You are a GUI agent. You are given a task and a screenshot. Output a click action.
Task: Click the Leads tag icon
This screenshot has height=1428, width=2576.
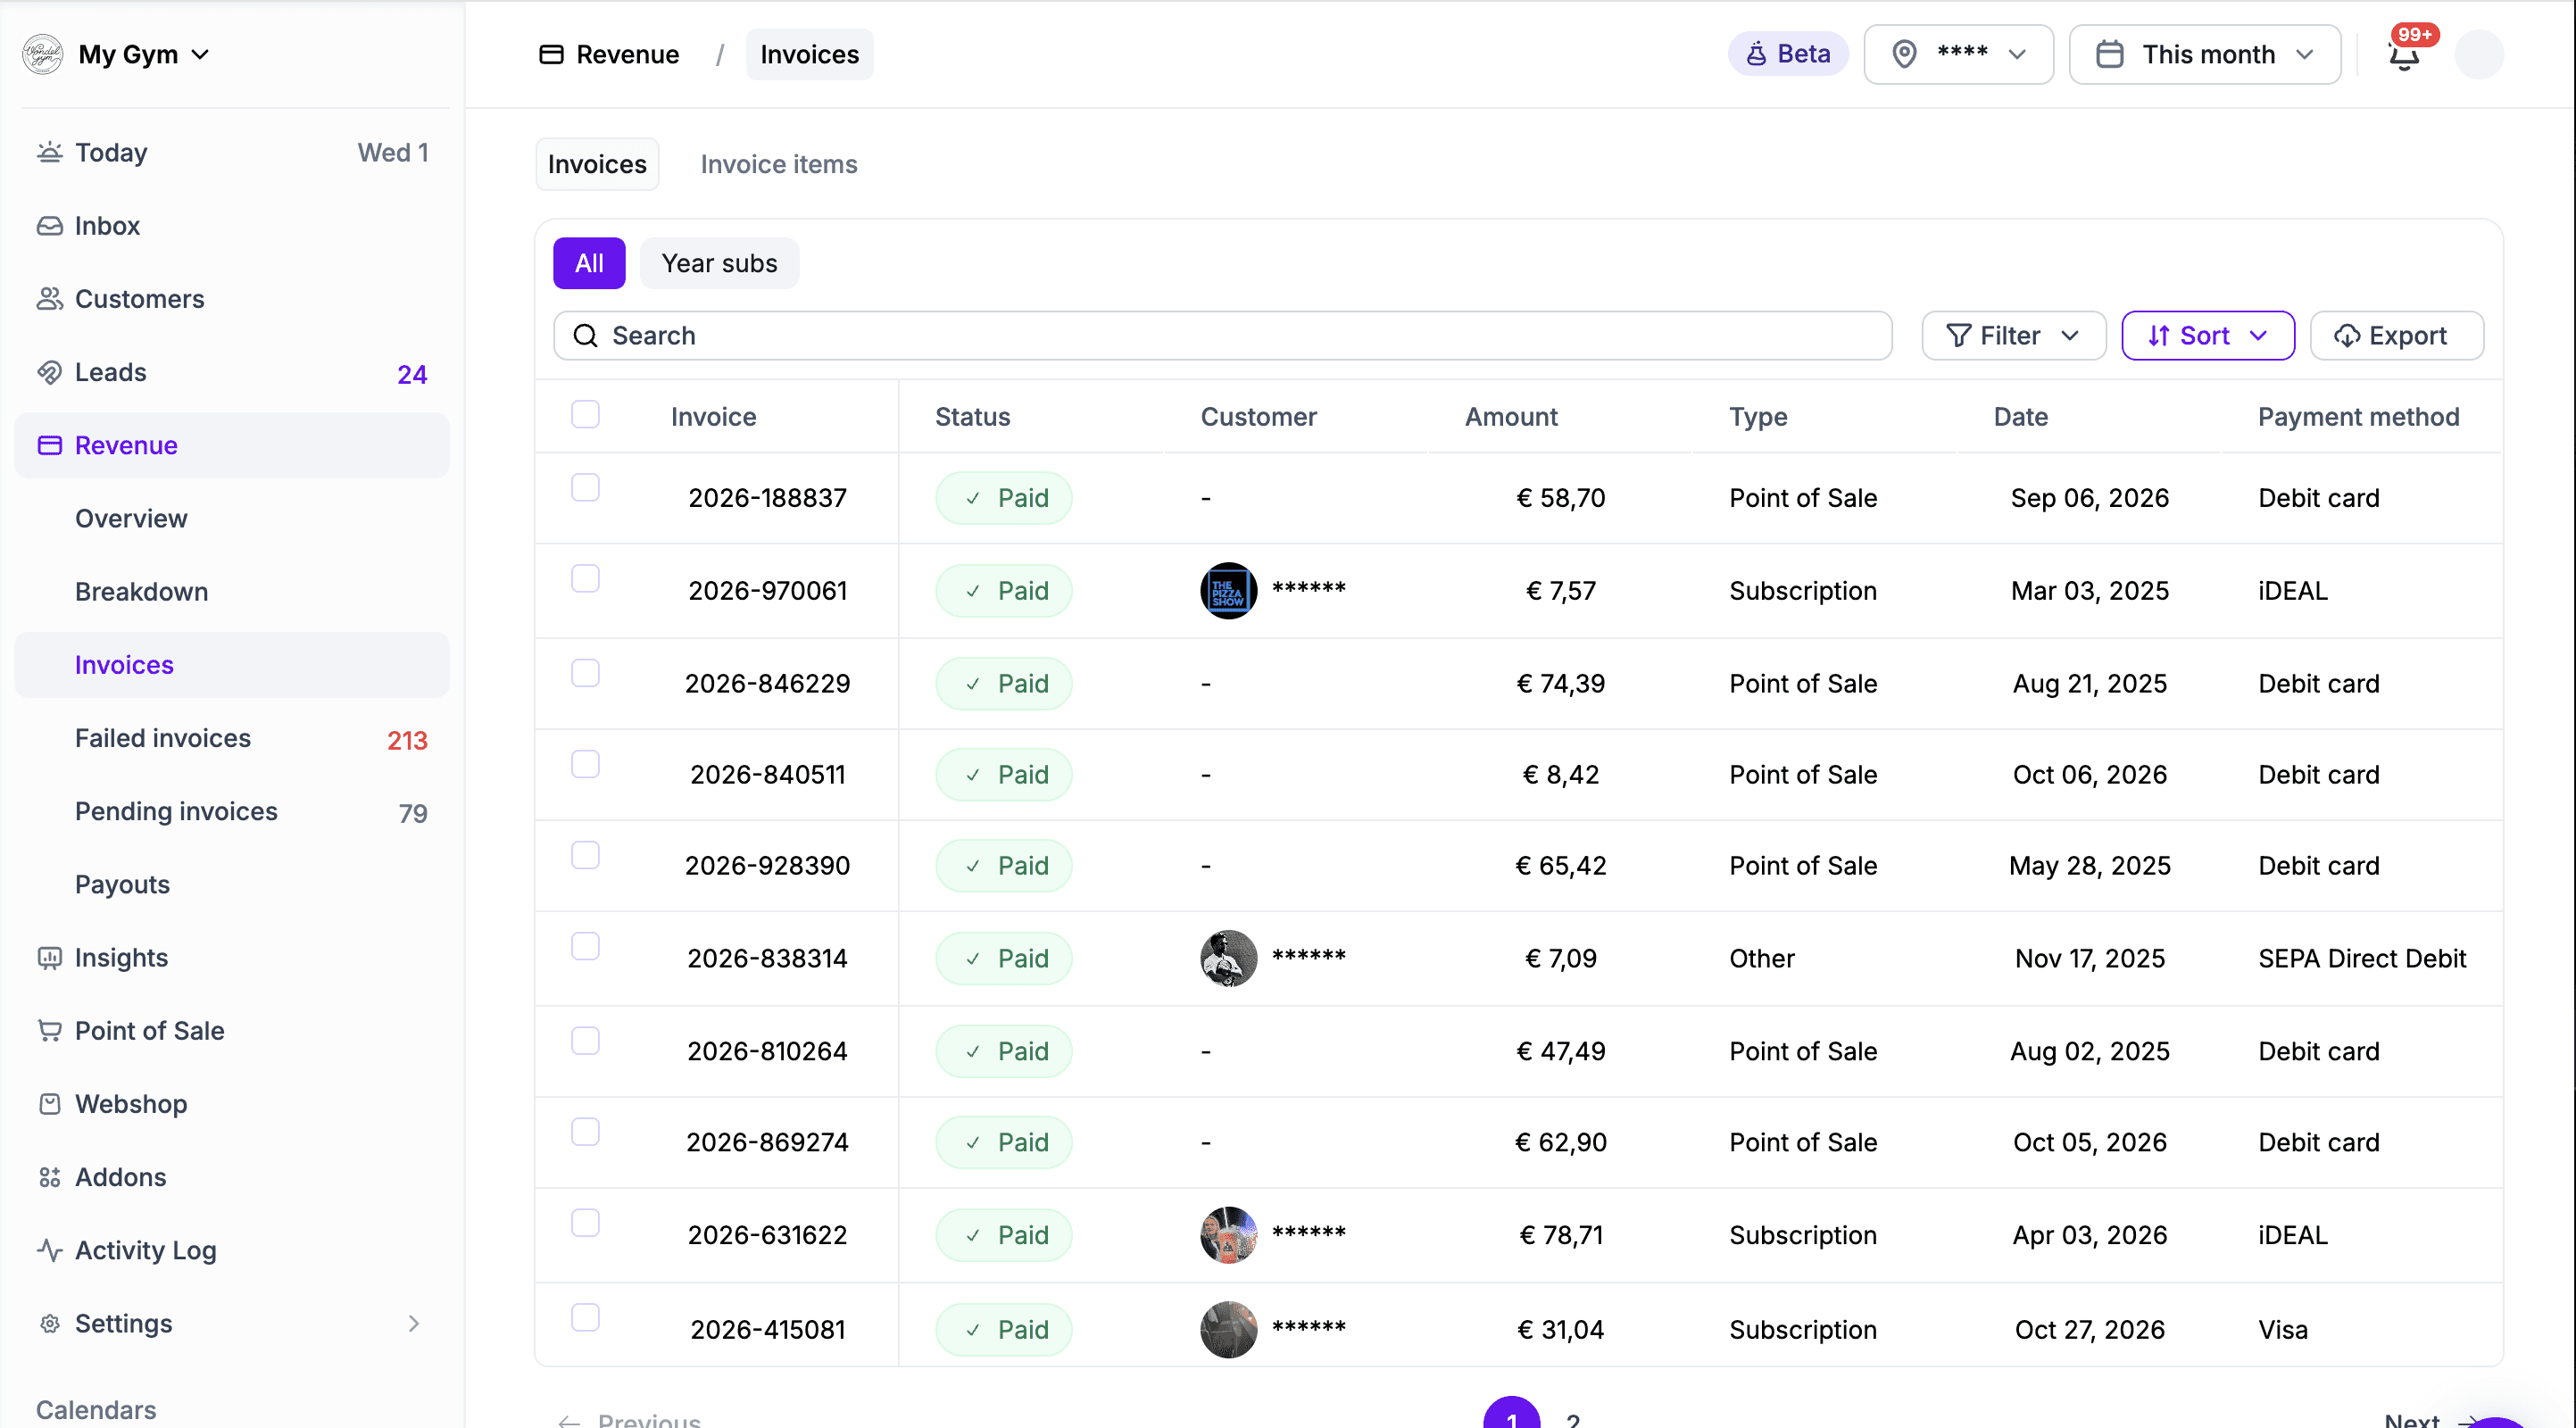tap(49, 372)
